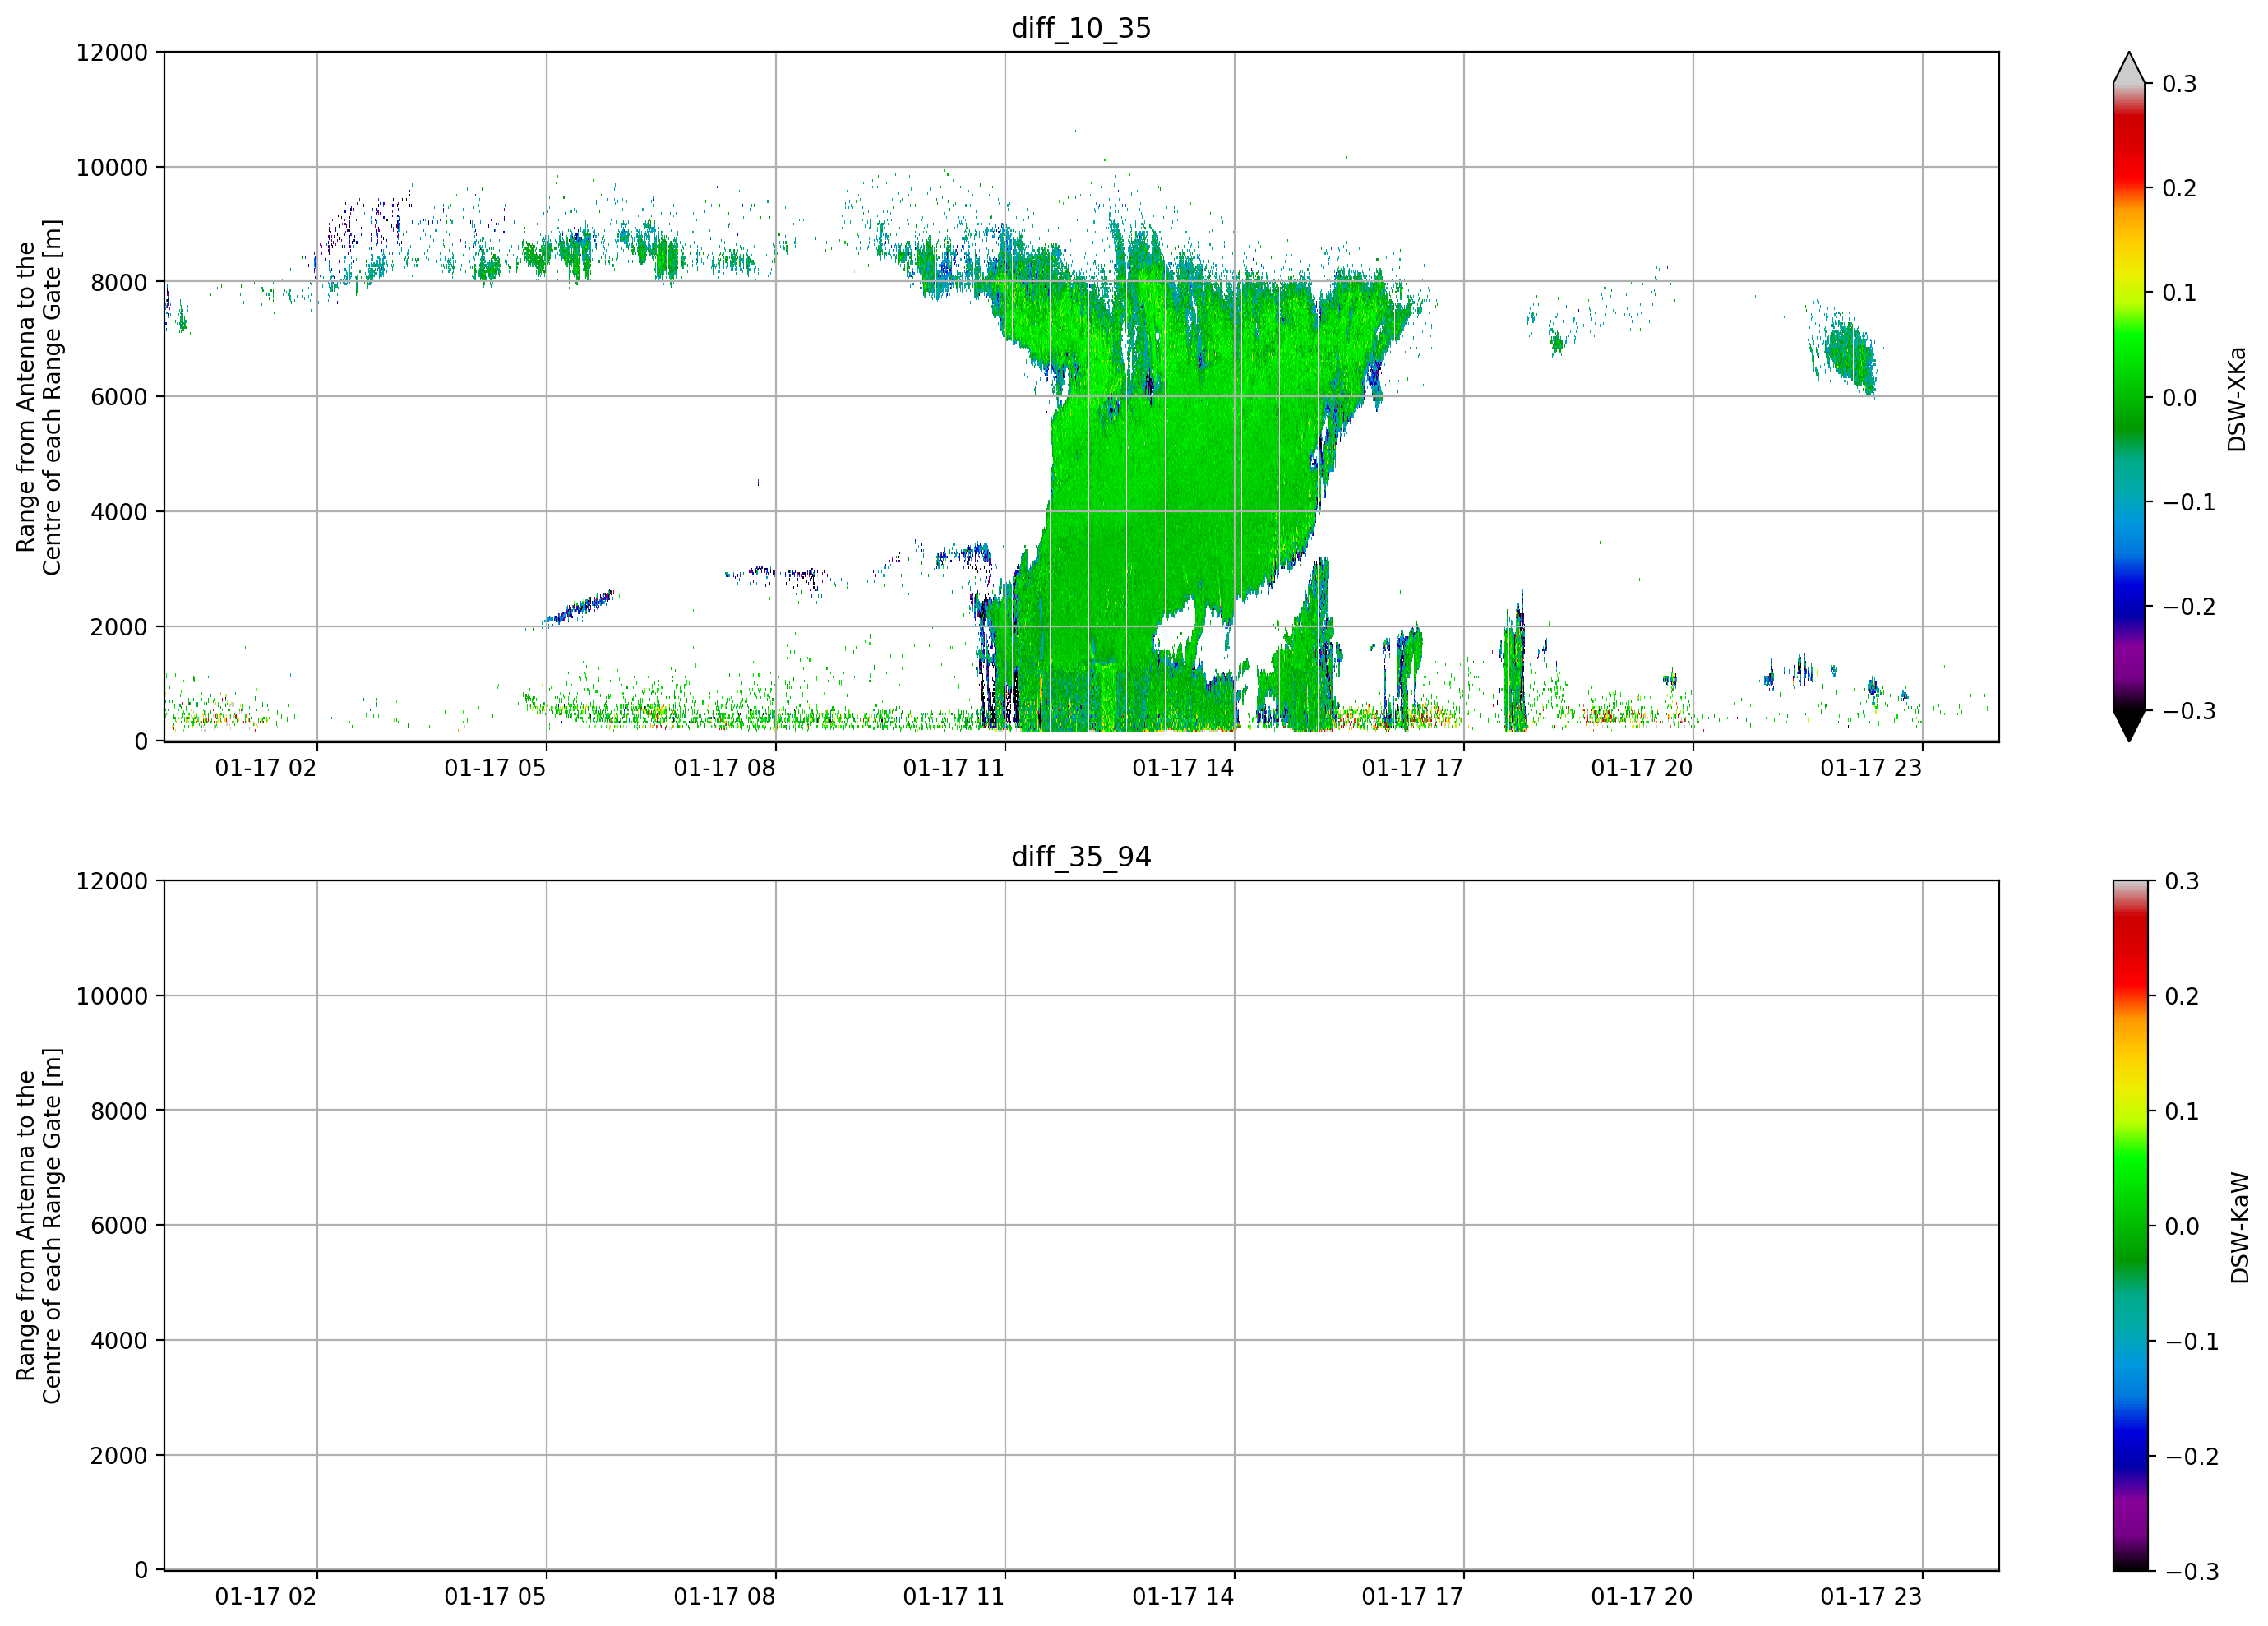This screenshot has height=1626, width=2268.
Task: Click the 0.0 tick on DSW-XKa colorbar
Action: pos(2180,398)
